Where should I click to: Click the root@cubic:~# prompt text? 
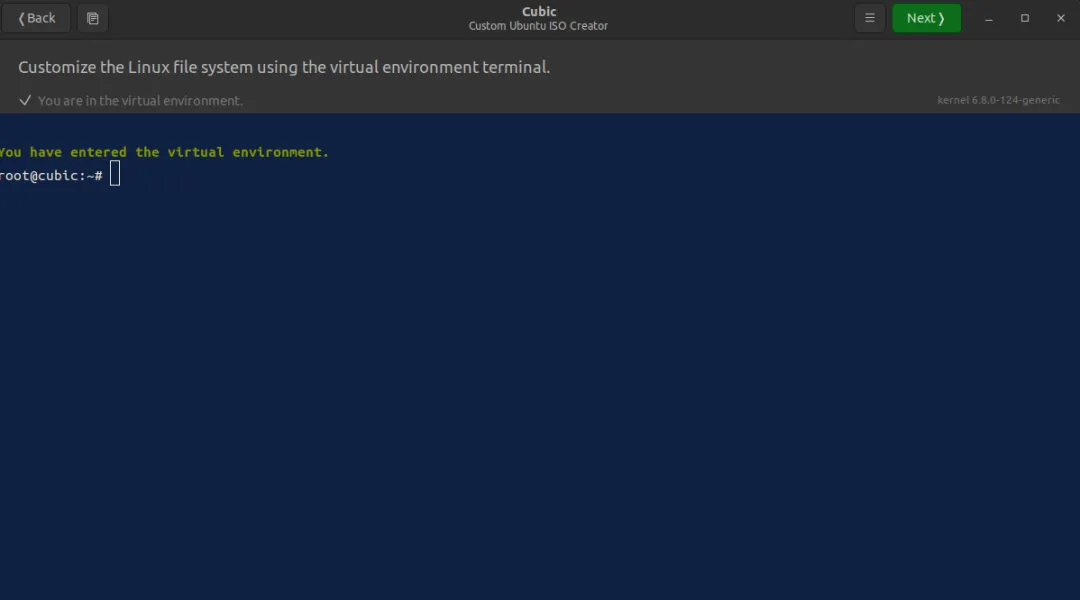coord(51,176)
